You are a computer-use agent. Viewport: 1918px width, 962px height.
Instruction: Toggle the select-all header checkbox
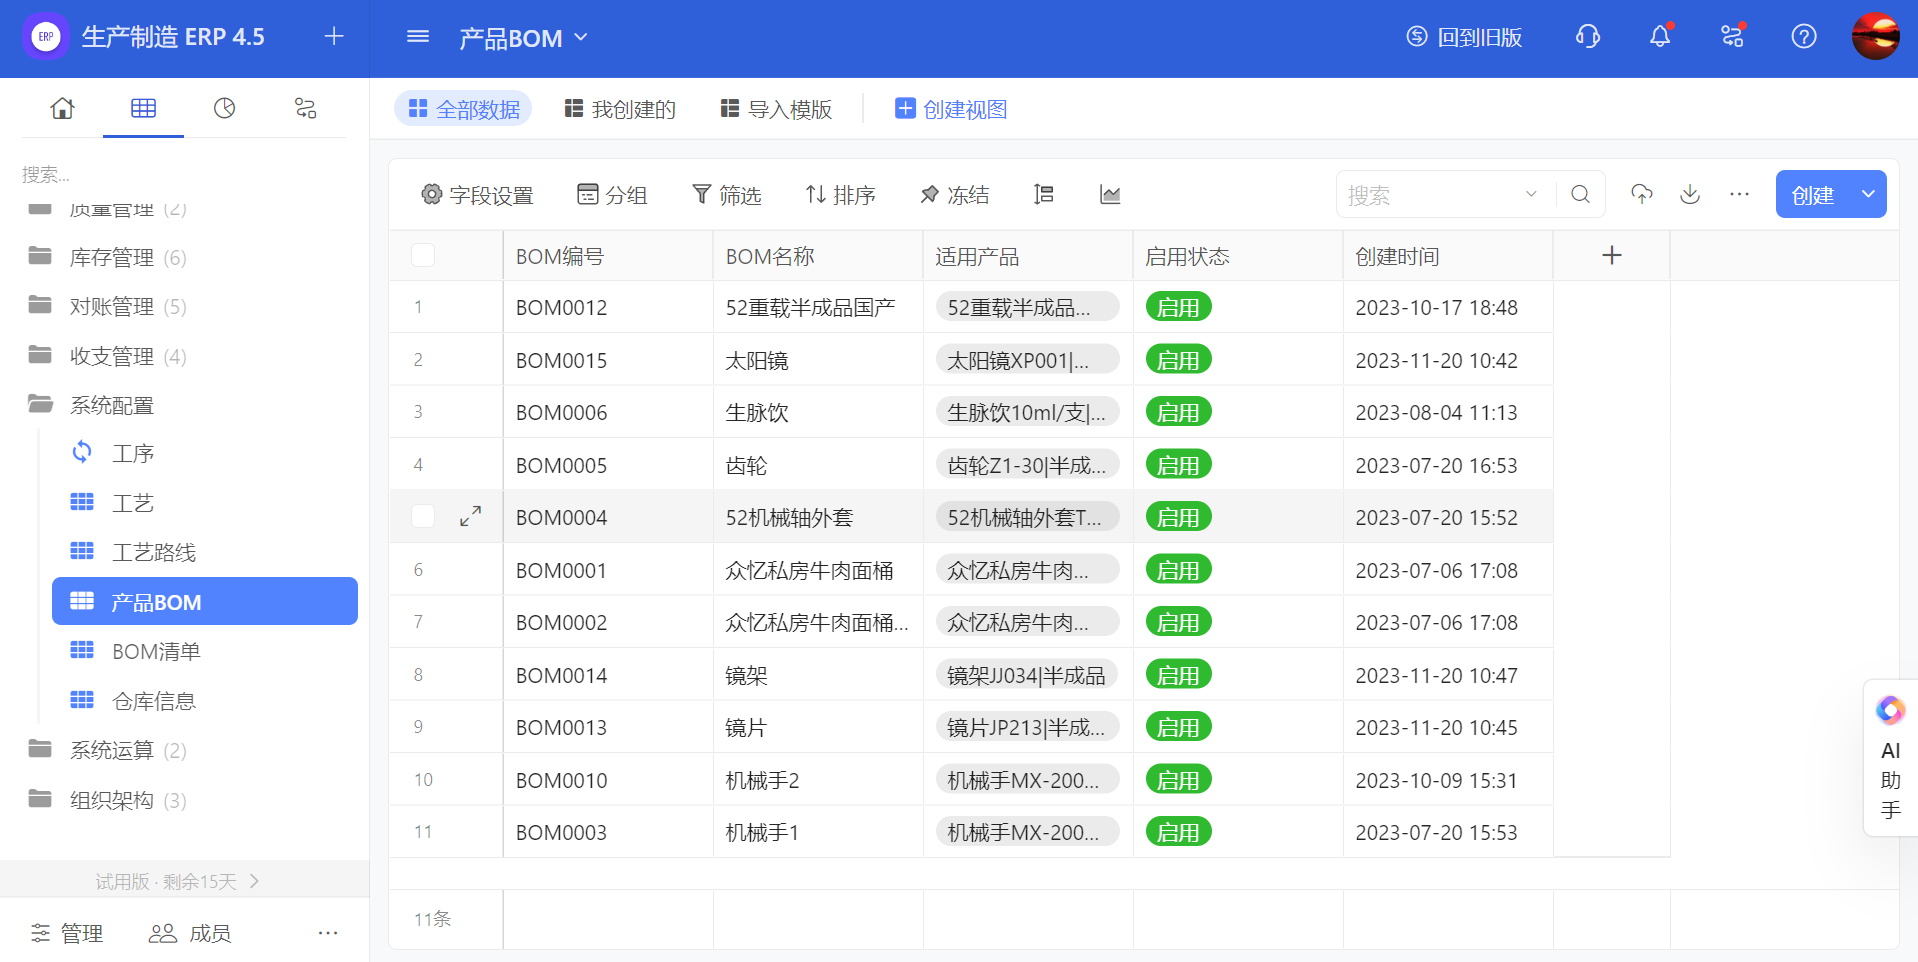[423, 256]
